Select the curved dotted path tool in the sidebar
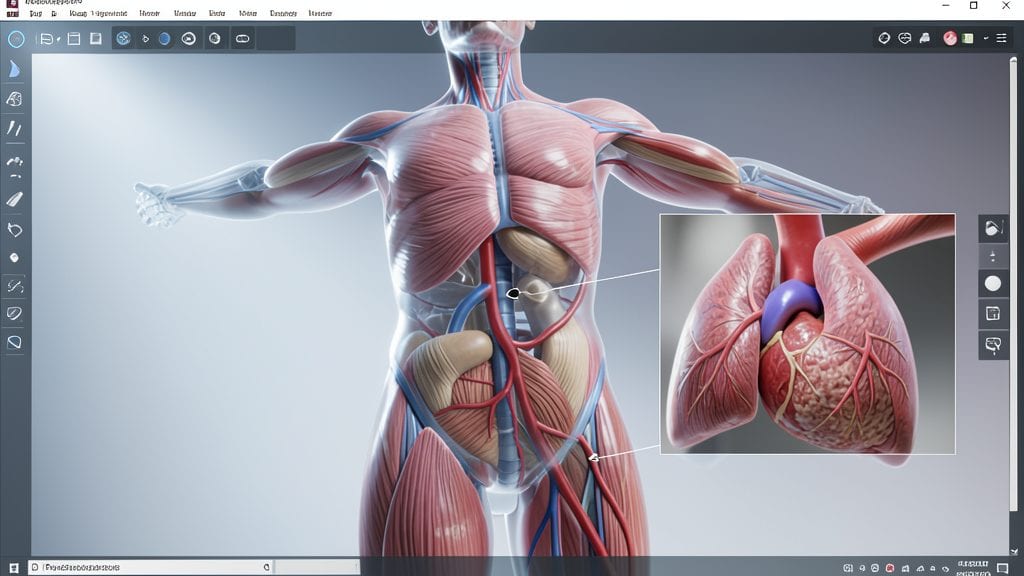Viewport: 1024px width, 576px height. coord(14,161)
